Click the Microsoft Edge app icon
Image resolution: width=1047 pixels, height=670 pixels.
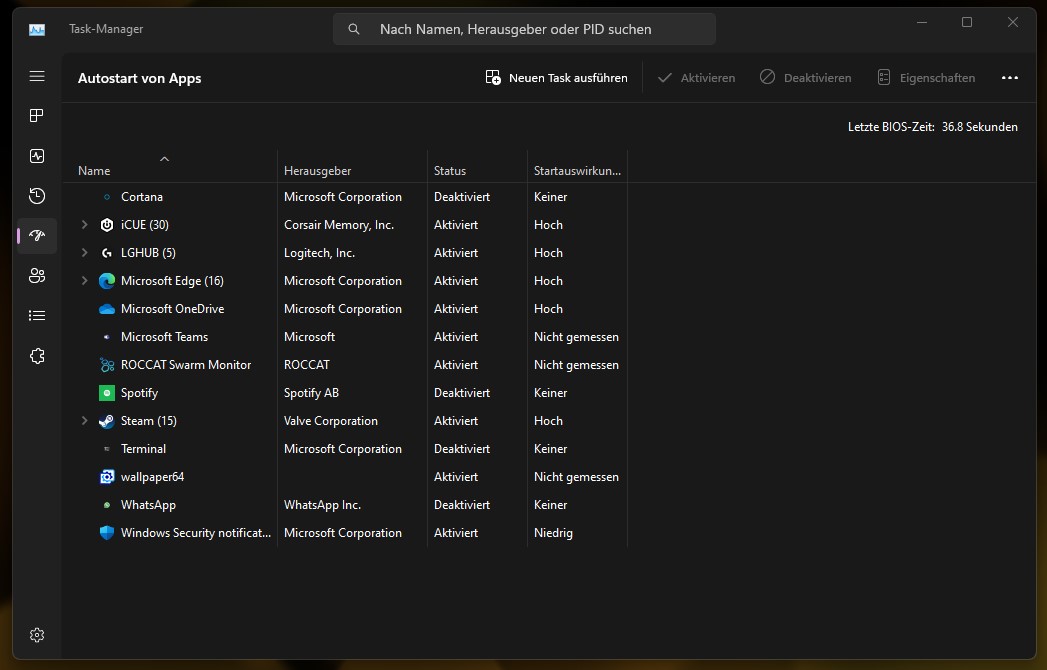pyautogui.click(x=107, y=281)
